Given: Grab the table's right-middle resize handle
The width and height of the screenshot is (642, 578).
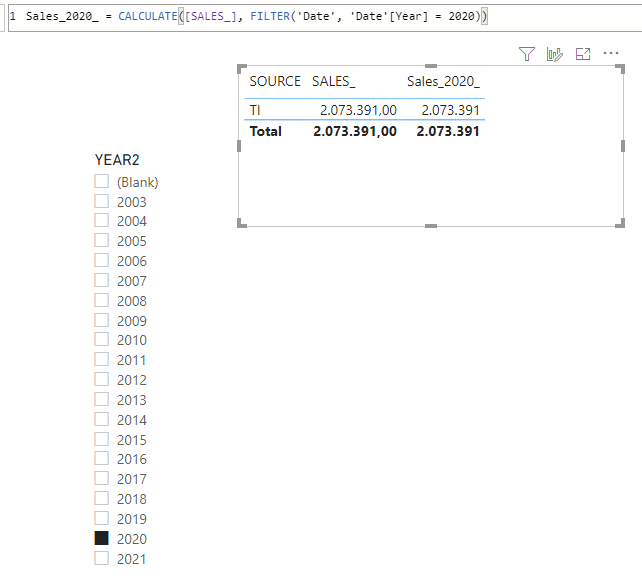Looking at the screenshot, I should (623, 146).
